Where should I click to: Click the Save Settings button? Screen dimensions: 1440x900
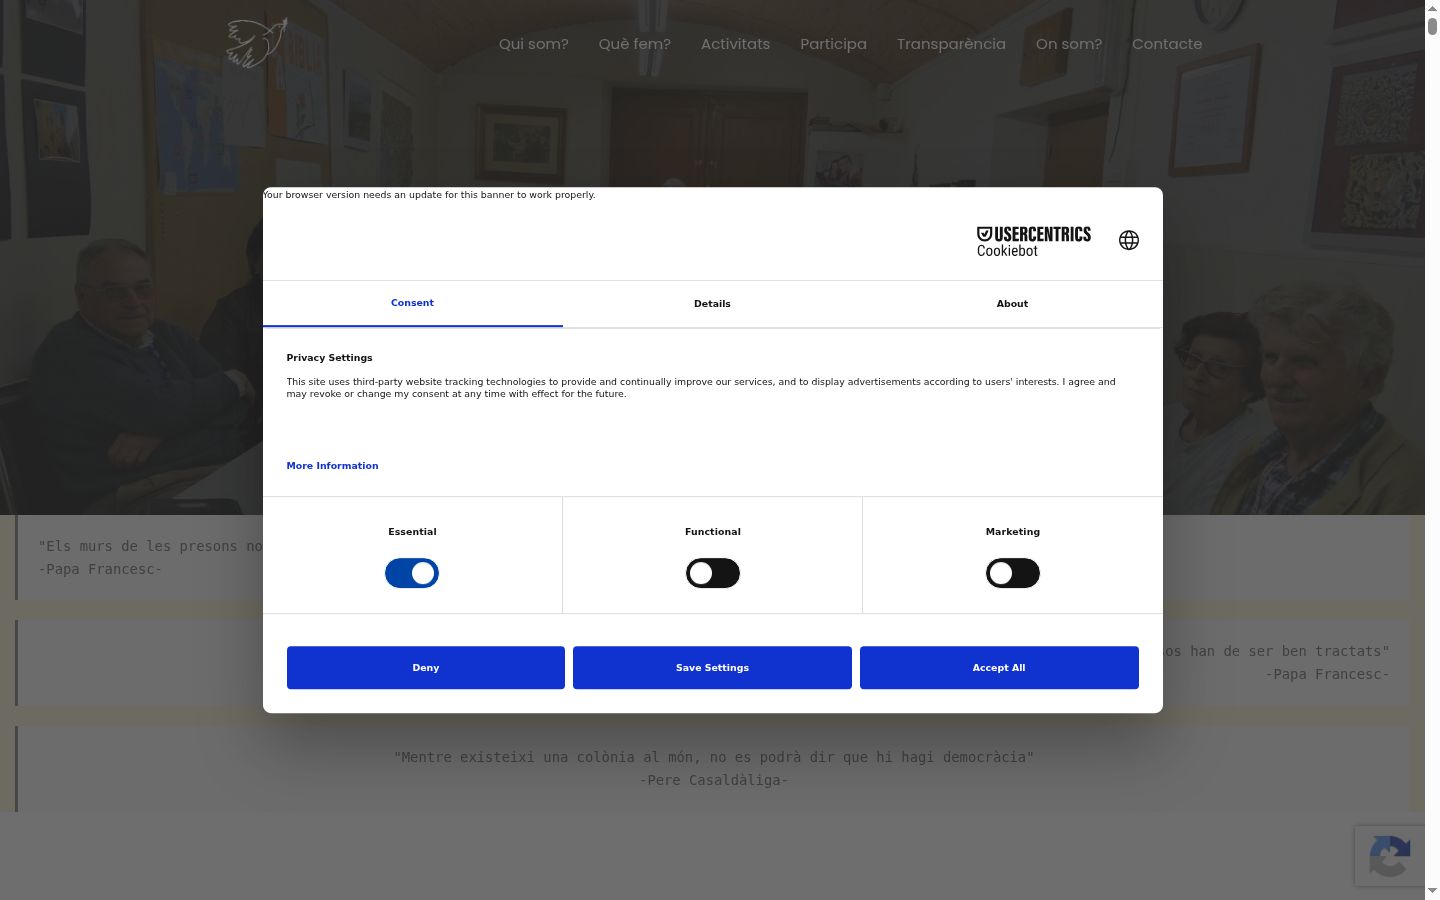[712, 668]
